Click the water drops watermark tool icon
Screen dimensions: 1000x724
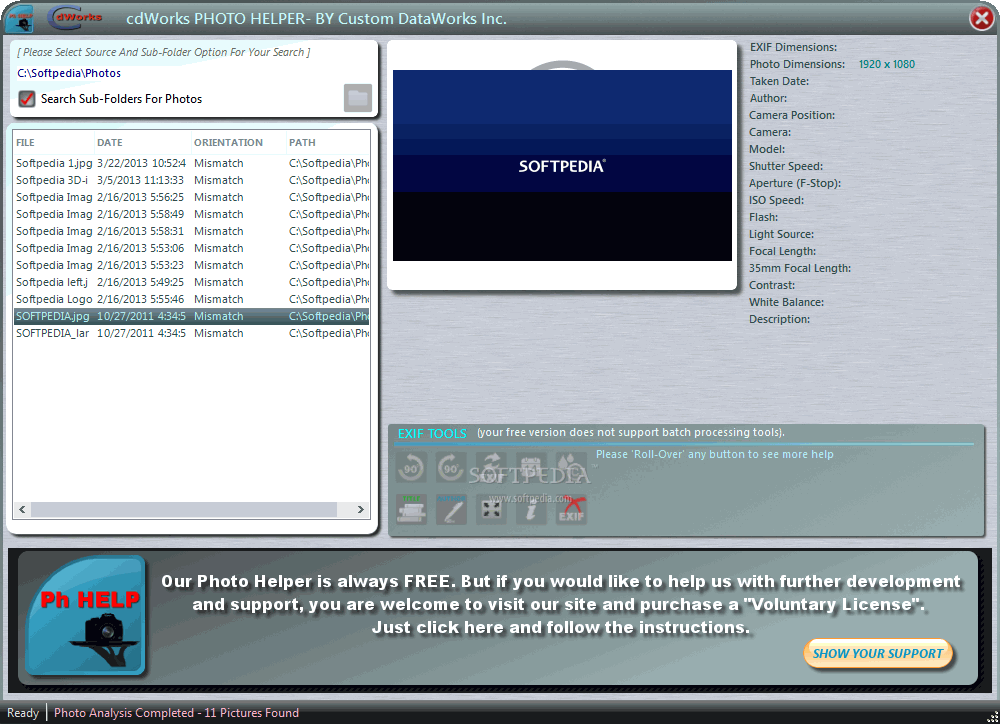(x=571, y=468)
